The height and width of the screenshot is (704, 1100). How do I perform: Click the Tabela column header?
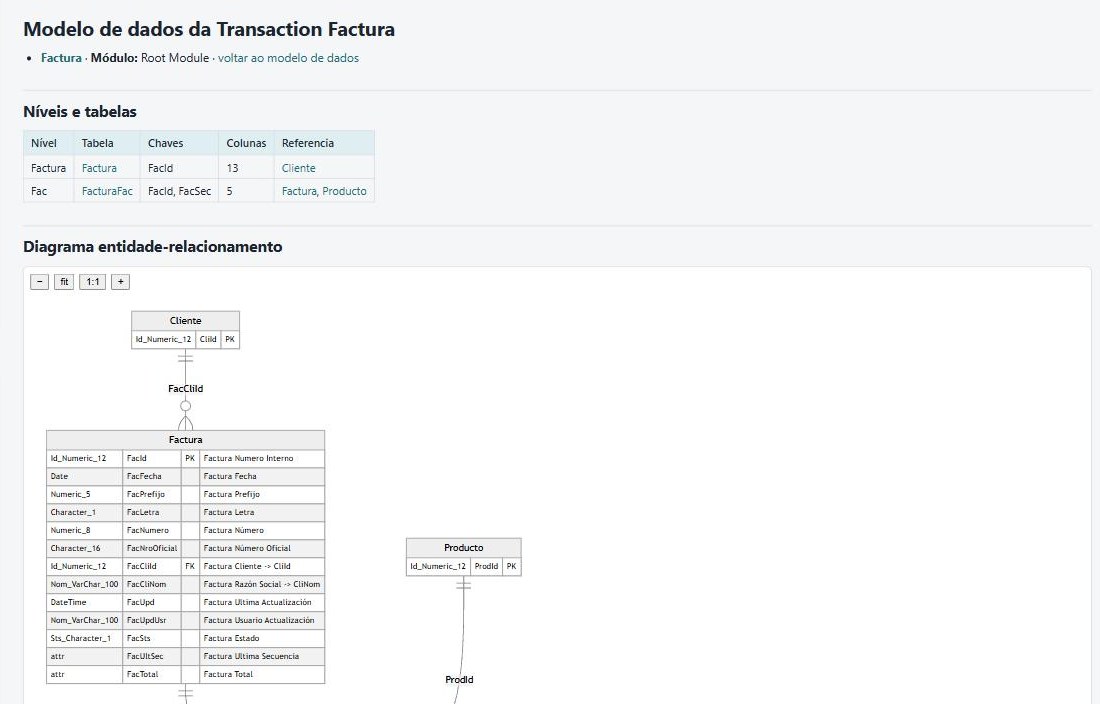98,143
